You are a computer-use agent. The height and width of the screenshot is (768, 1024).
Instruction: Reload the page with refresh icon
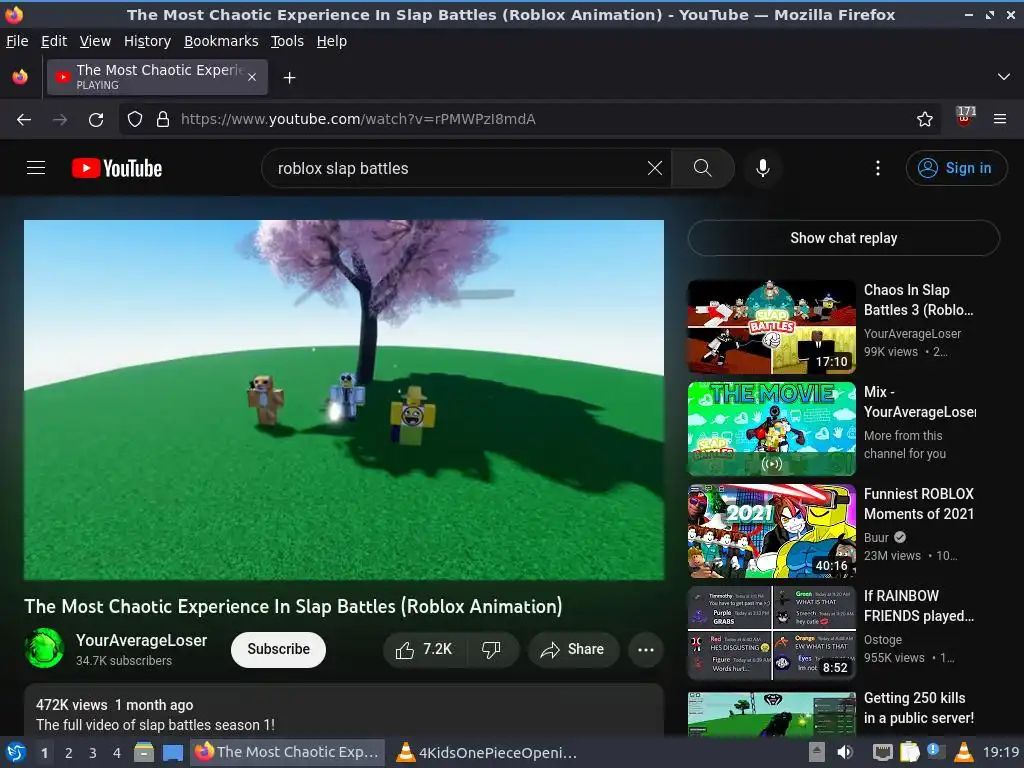pyautogui.click(x=96, y=120)
